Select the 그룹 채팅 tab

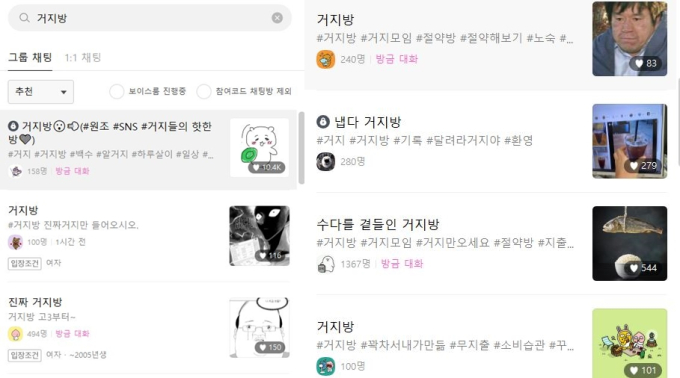30,57
